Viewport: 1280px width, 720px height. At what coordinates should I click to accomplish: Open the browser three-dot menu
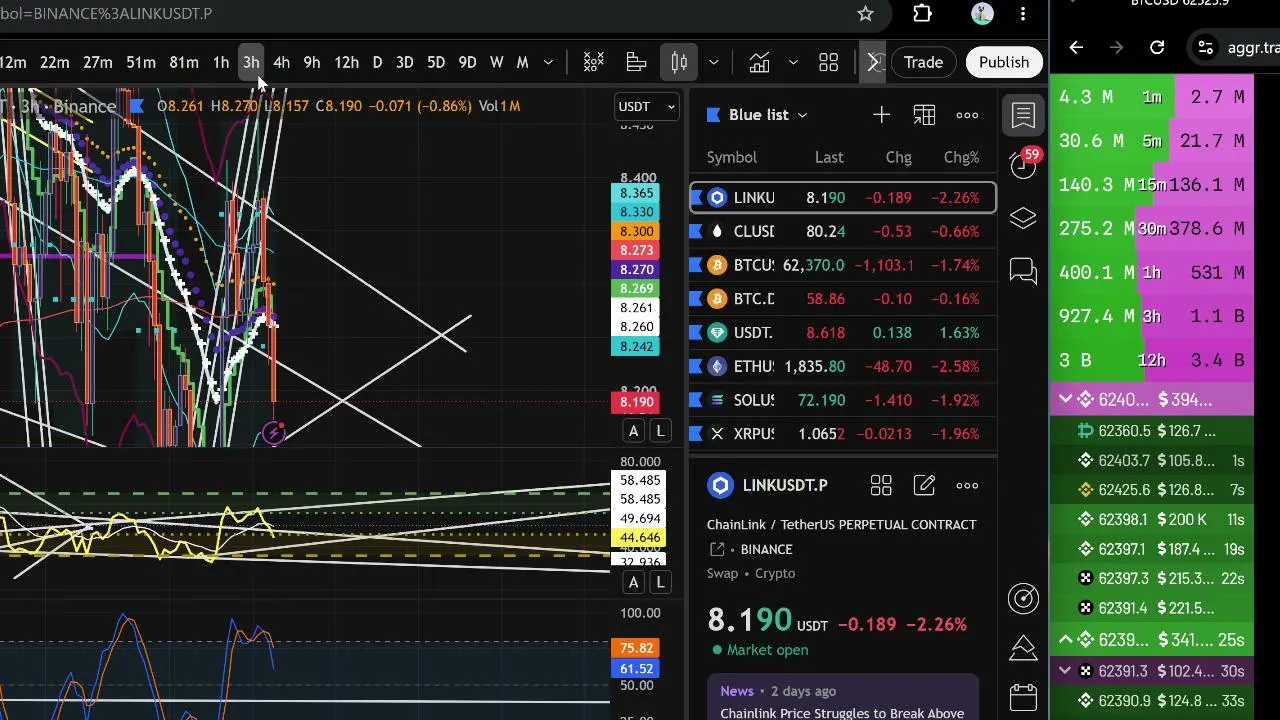[1023, 14]
